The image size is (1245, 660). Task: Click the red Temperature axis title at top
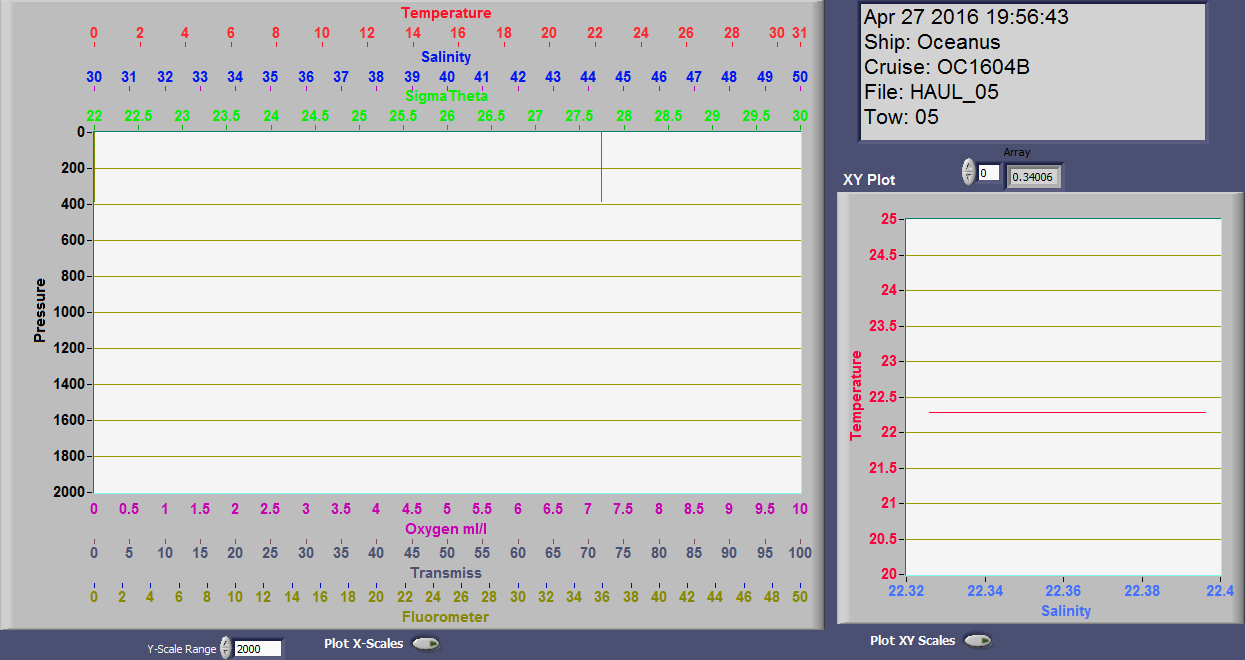(446, 13)
